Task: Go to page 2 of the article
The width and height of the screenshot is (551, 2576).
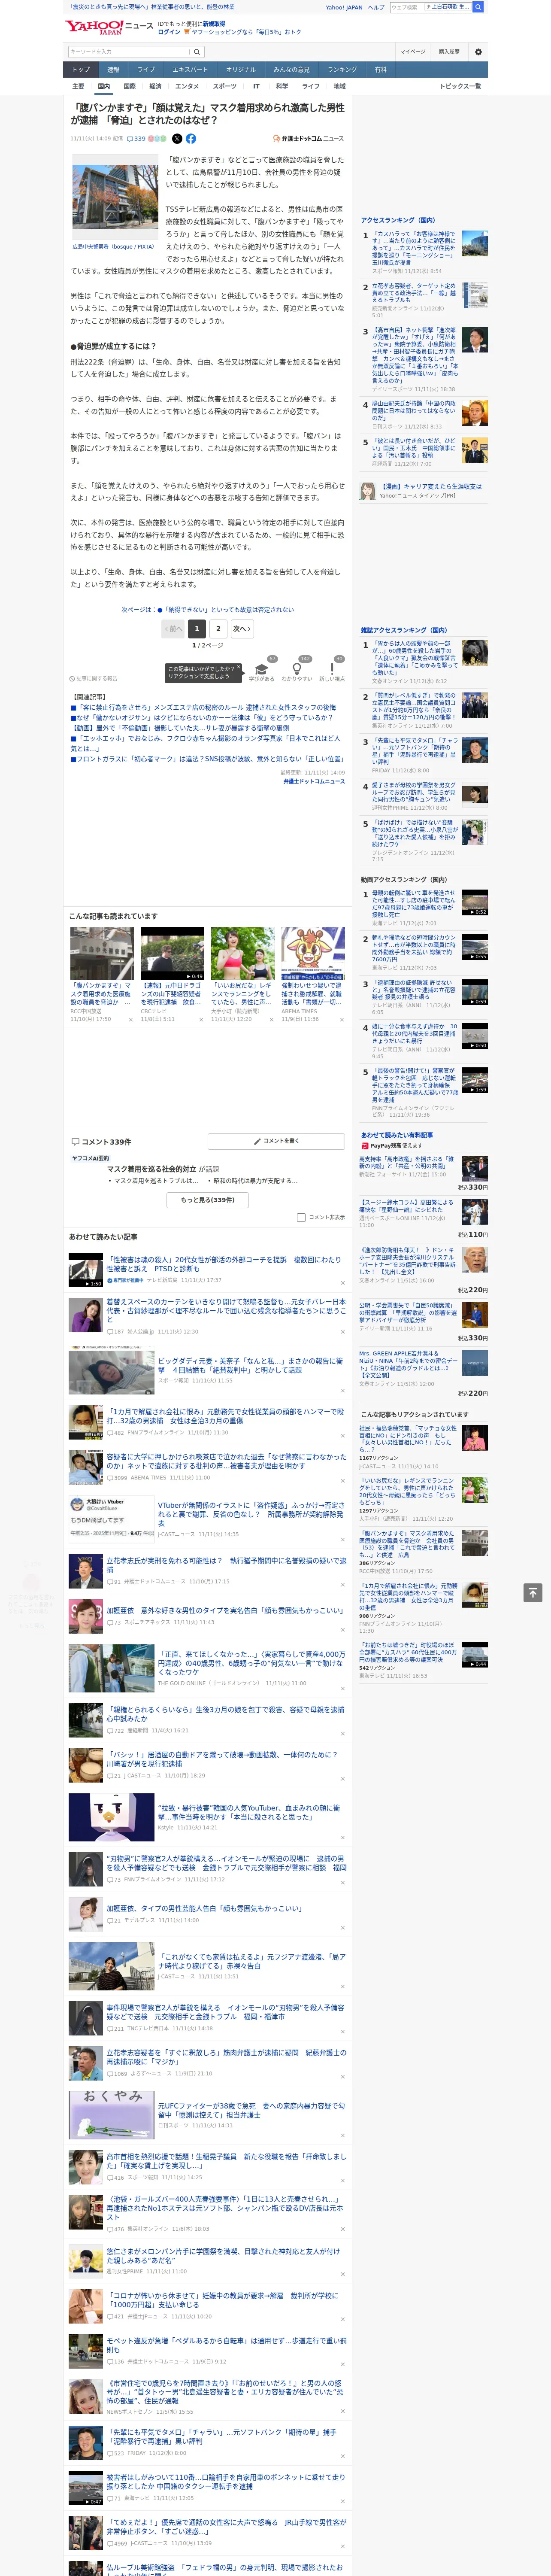Action: point(218,629)
